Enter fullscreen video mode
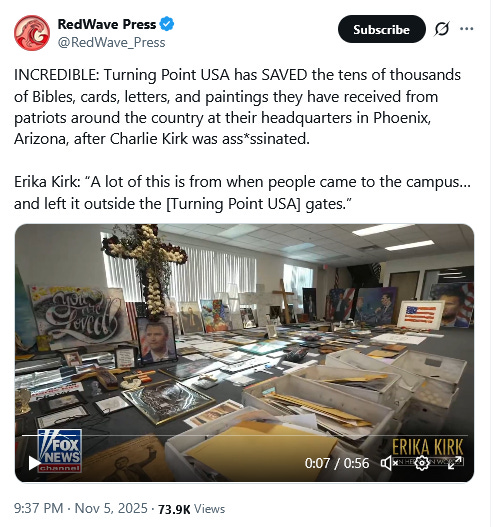This screenshot has width=493, height=527. coord(454,463)
